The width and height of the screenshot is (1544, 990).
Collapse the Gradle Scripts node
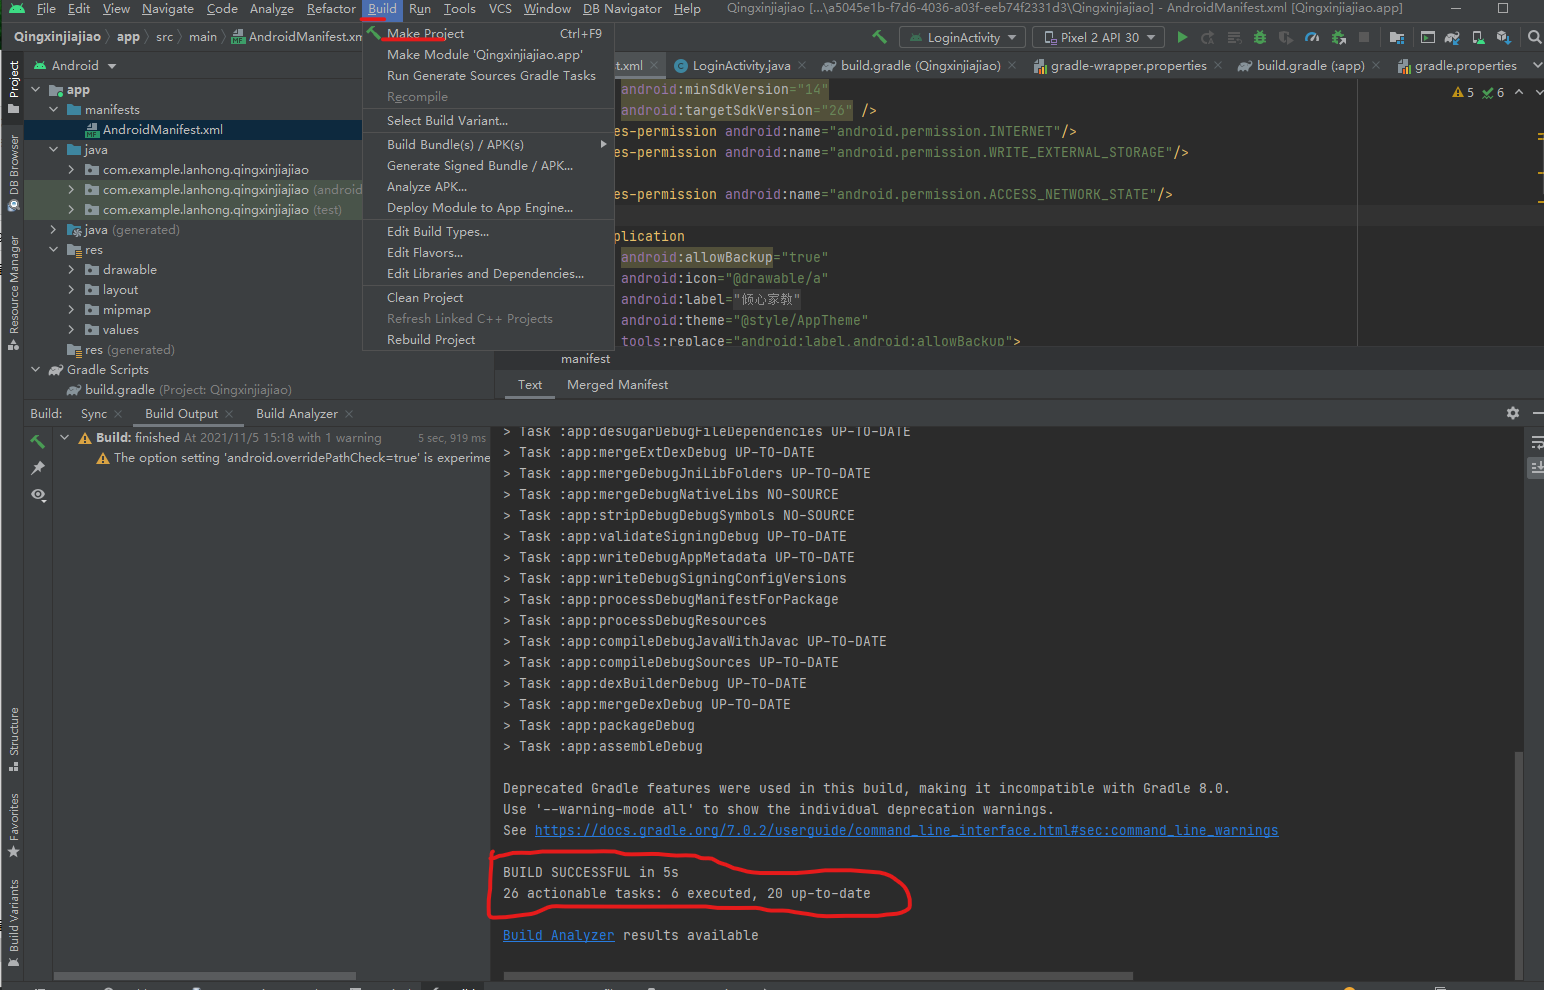36,370
